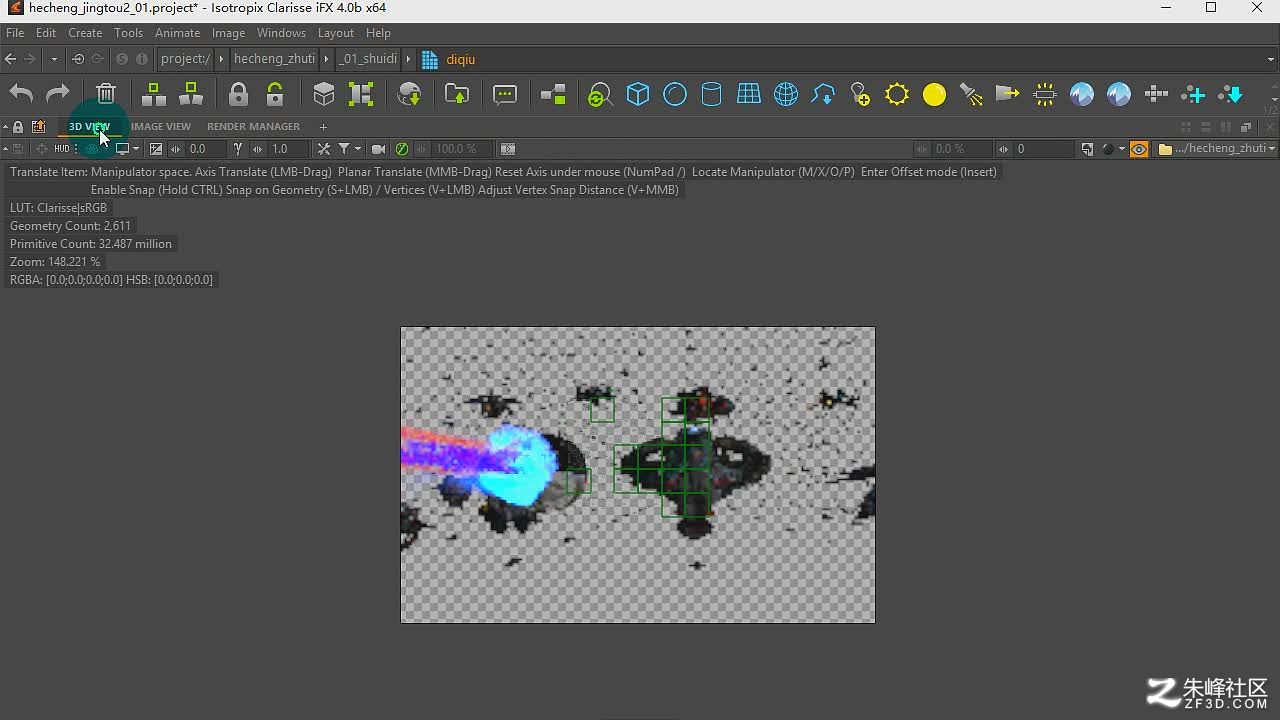Click the speech bubble comment icon
Viewport: 1280px width, 720px height.
505,94
